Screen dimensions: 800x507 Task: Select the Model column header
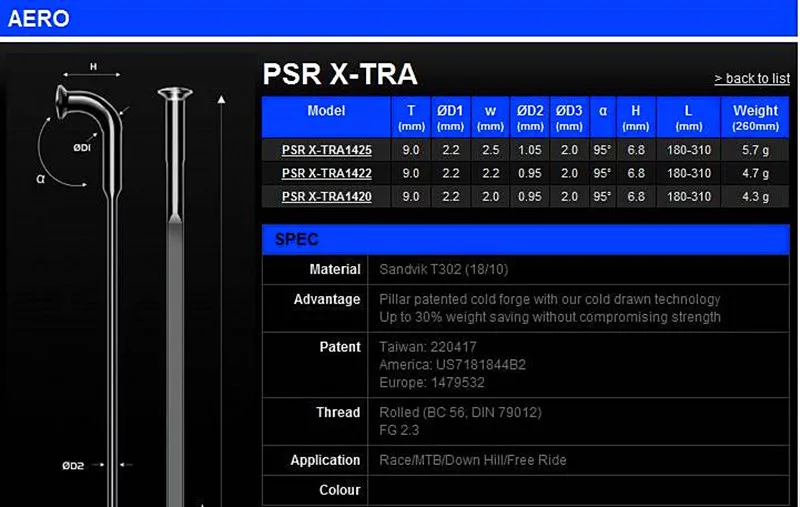pos(326,117)
